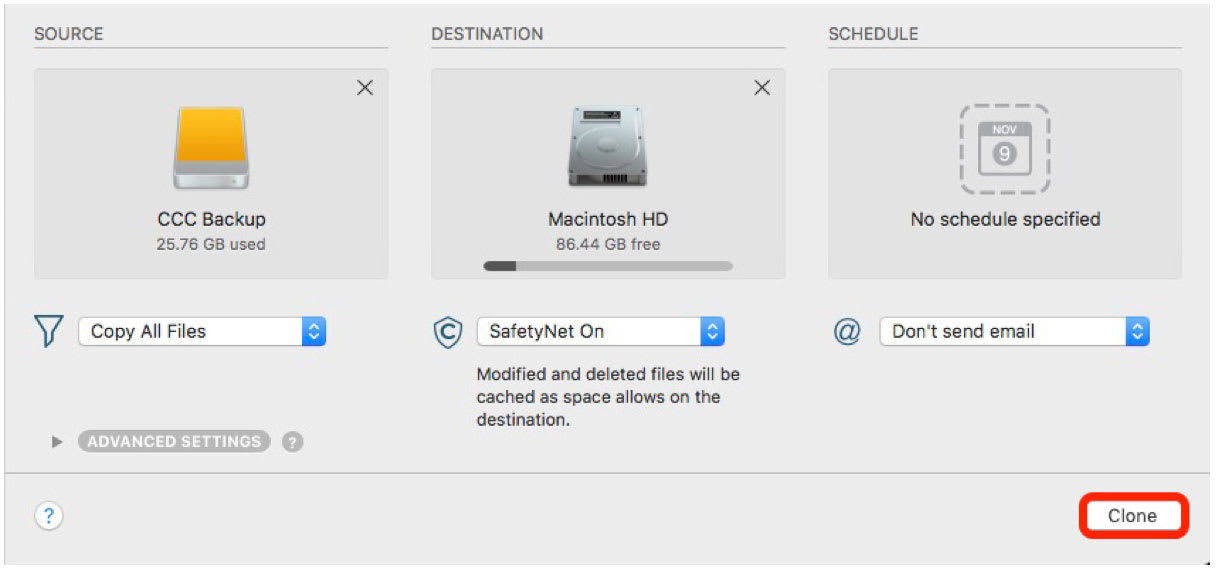Click the "No schedule specified" text
The width and height of the screenshot is (1216, 571).
(x=1005, y=219)
